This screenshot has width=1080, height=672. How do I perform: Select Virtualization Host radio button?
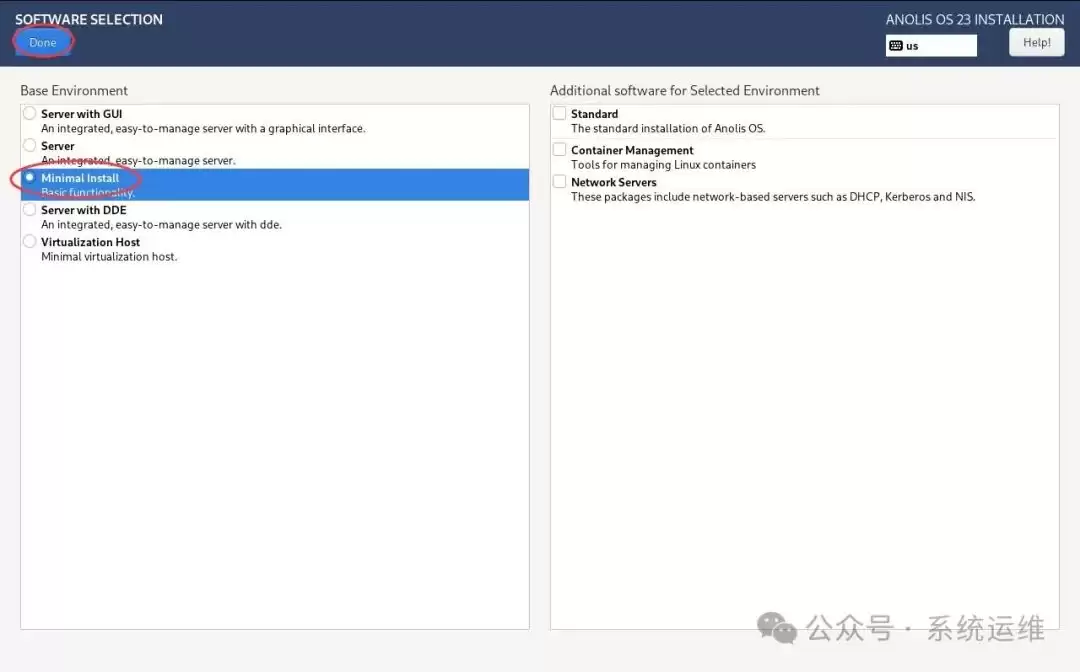[x=30, y=241]
